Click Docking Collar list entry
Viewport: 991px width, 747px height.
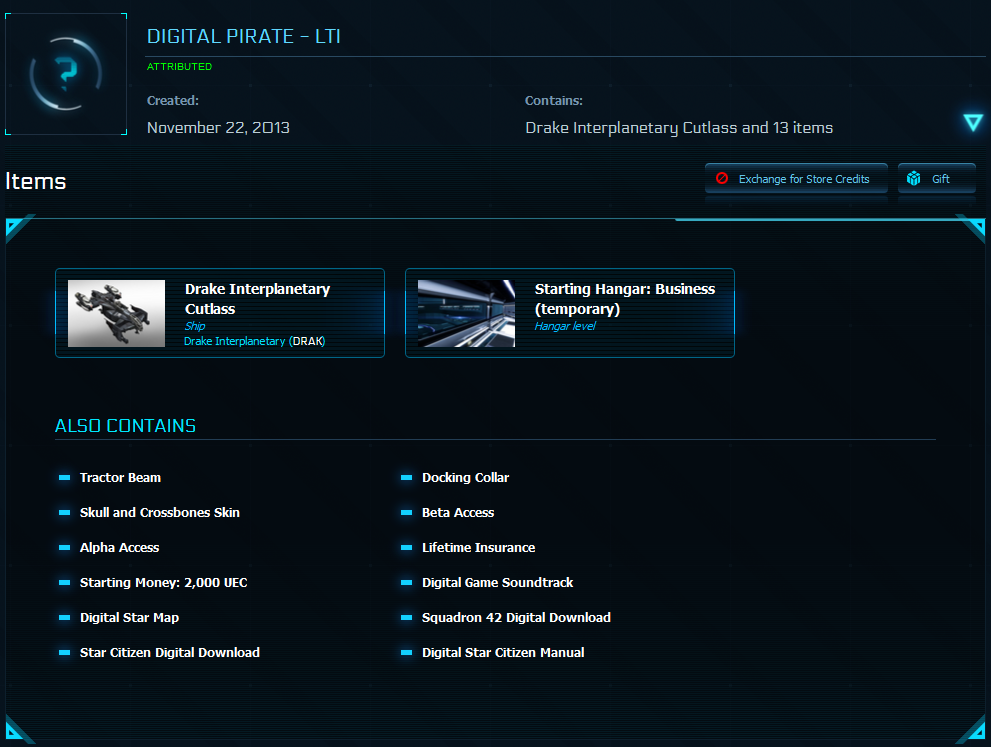466,478
